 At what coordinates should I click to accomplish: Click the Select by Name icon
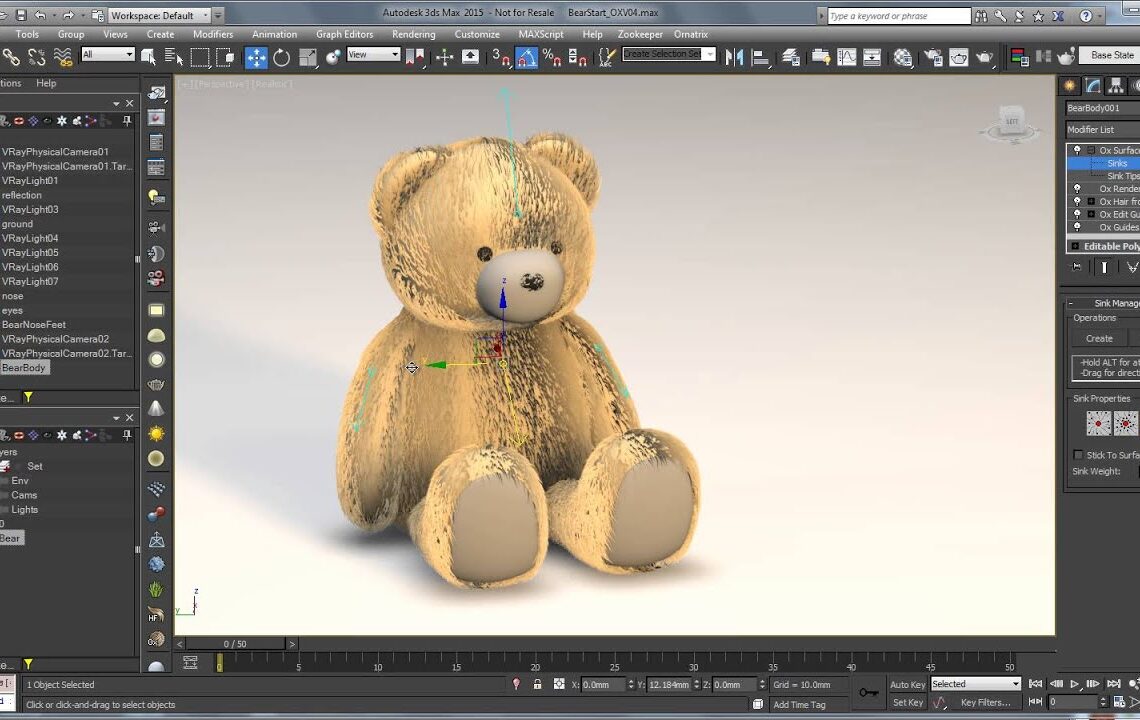coord(174,57)
